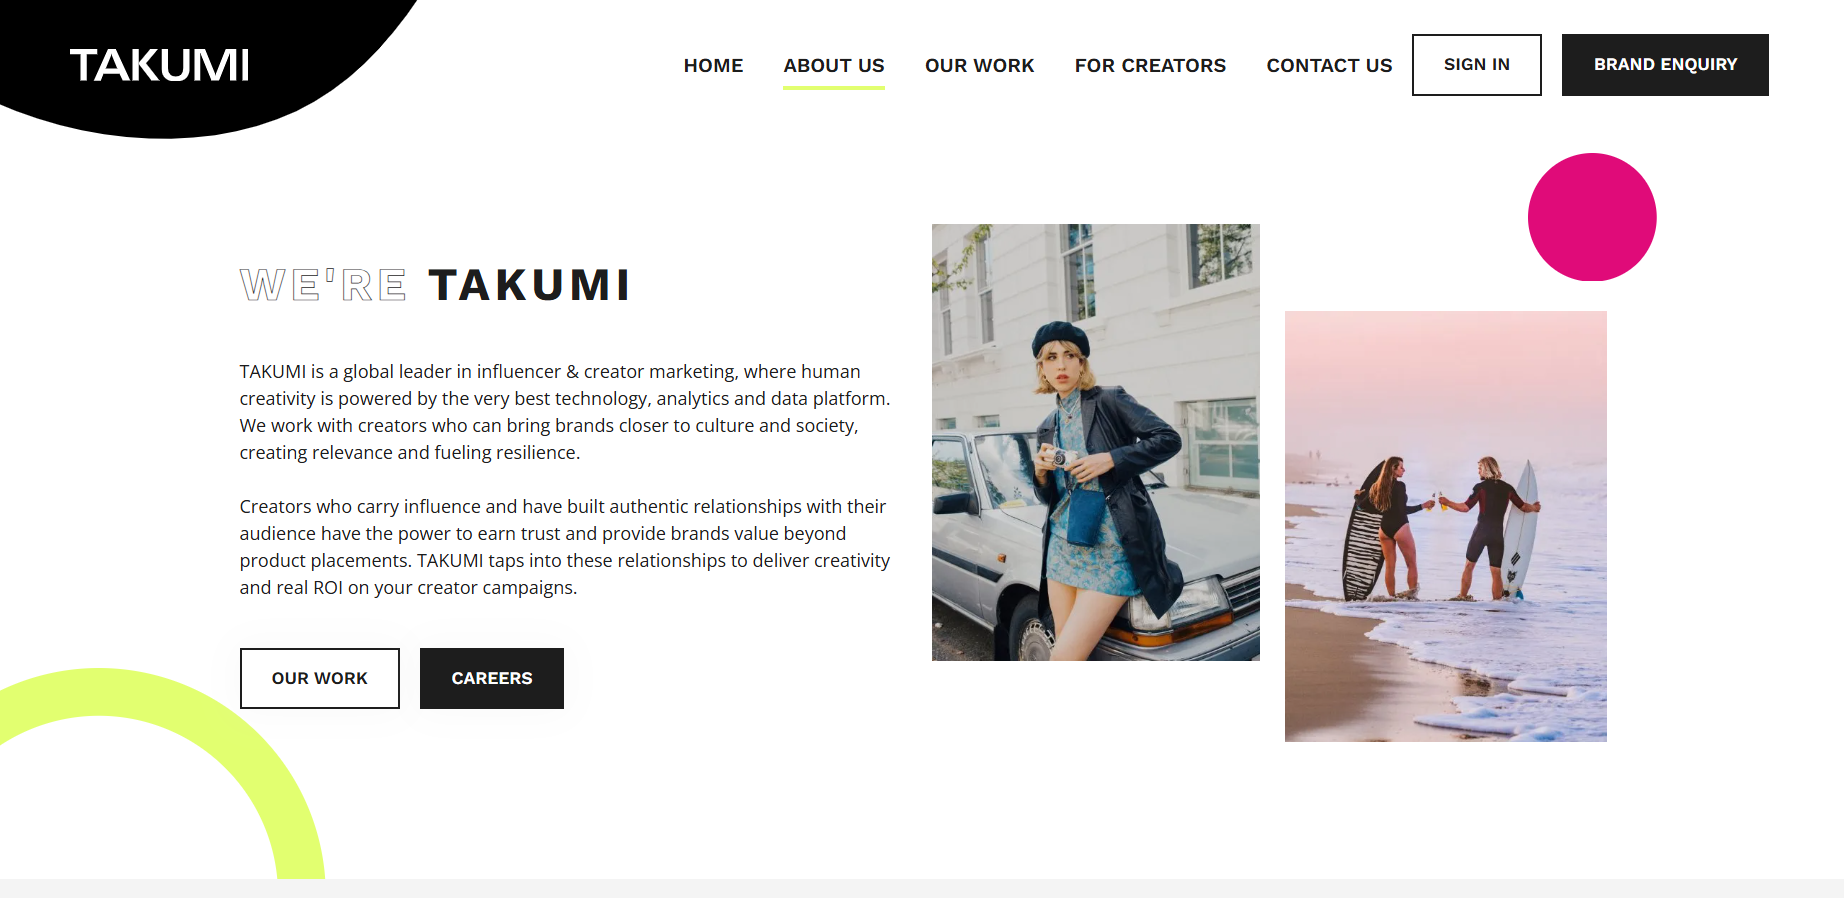Click the WE'RE TAKUMI heading
This screenshot has height=898, width=1844.
click(x=435, y=285)
